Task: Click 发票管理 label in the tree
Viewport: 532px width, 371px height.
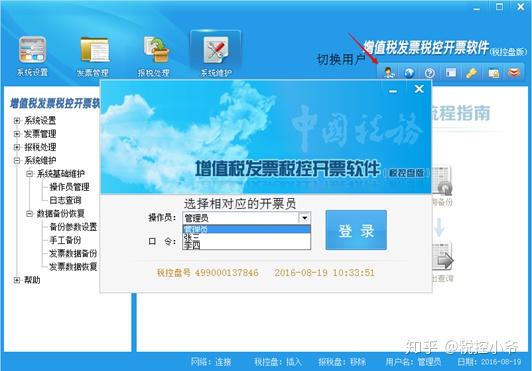Action: (x=40, y=134)
